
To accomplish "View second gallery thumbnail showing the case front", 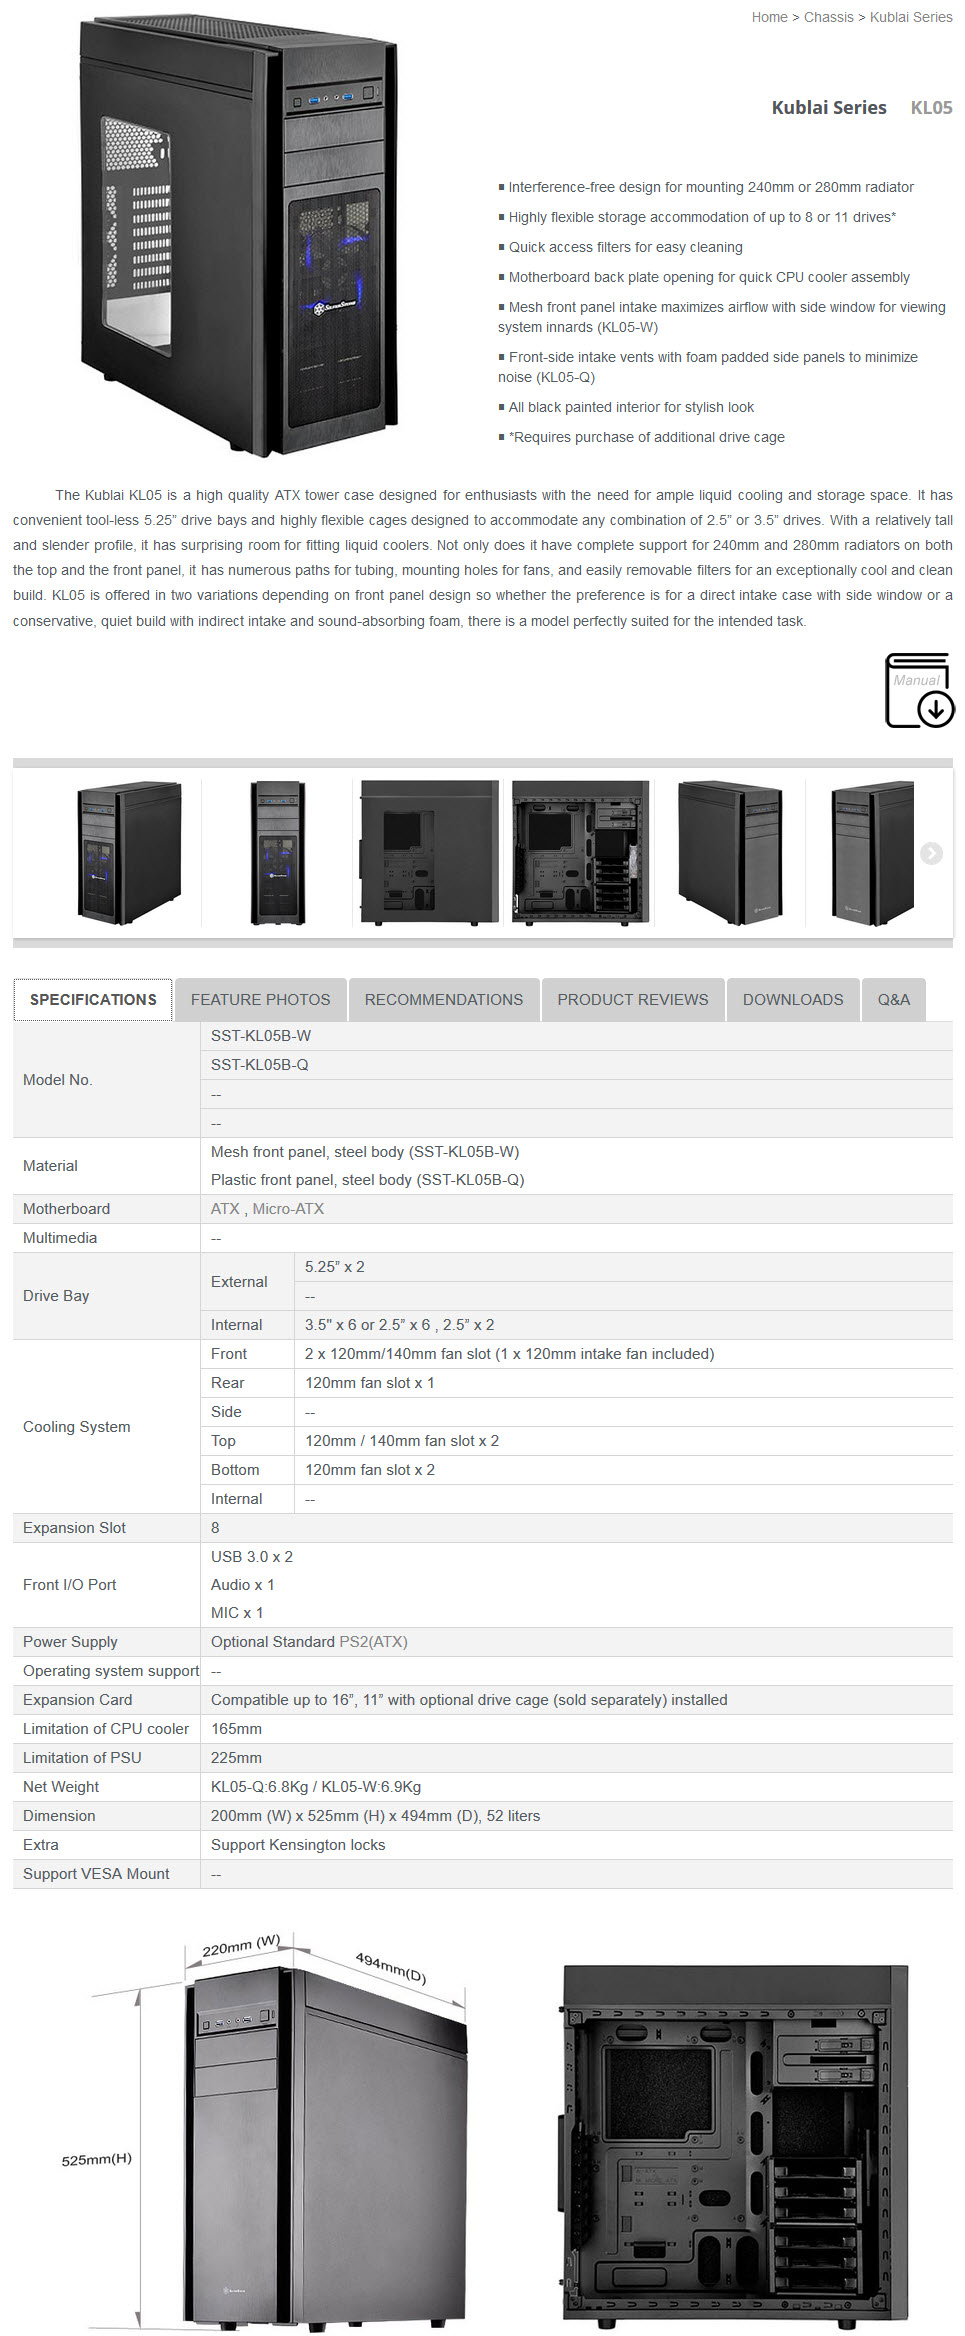I will click(x=278, y=853).
